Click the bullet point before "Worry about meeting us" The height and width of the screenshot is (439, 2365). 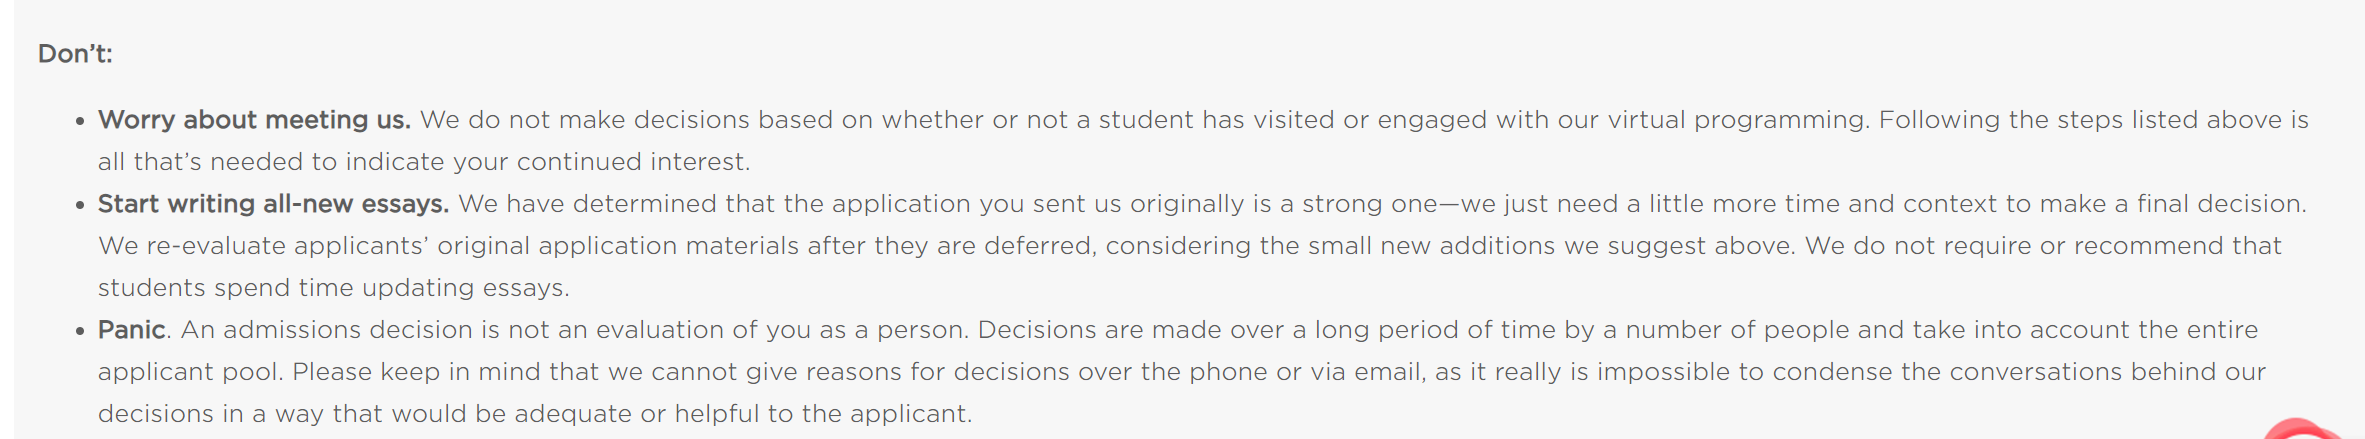coord(80,121)
